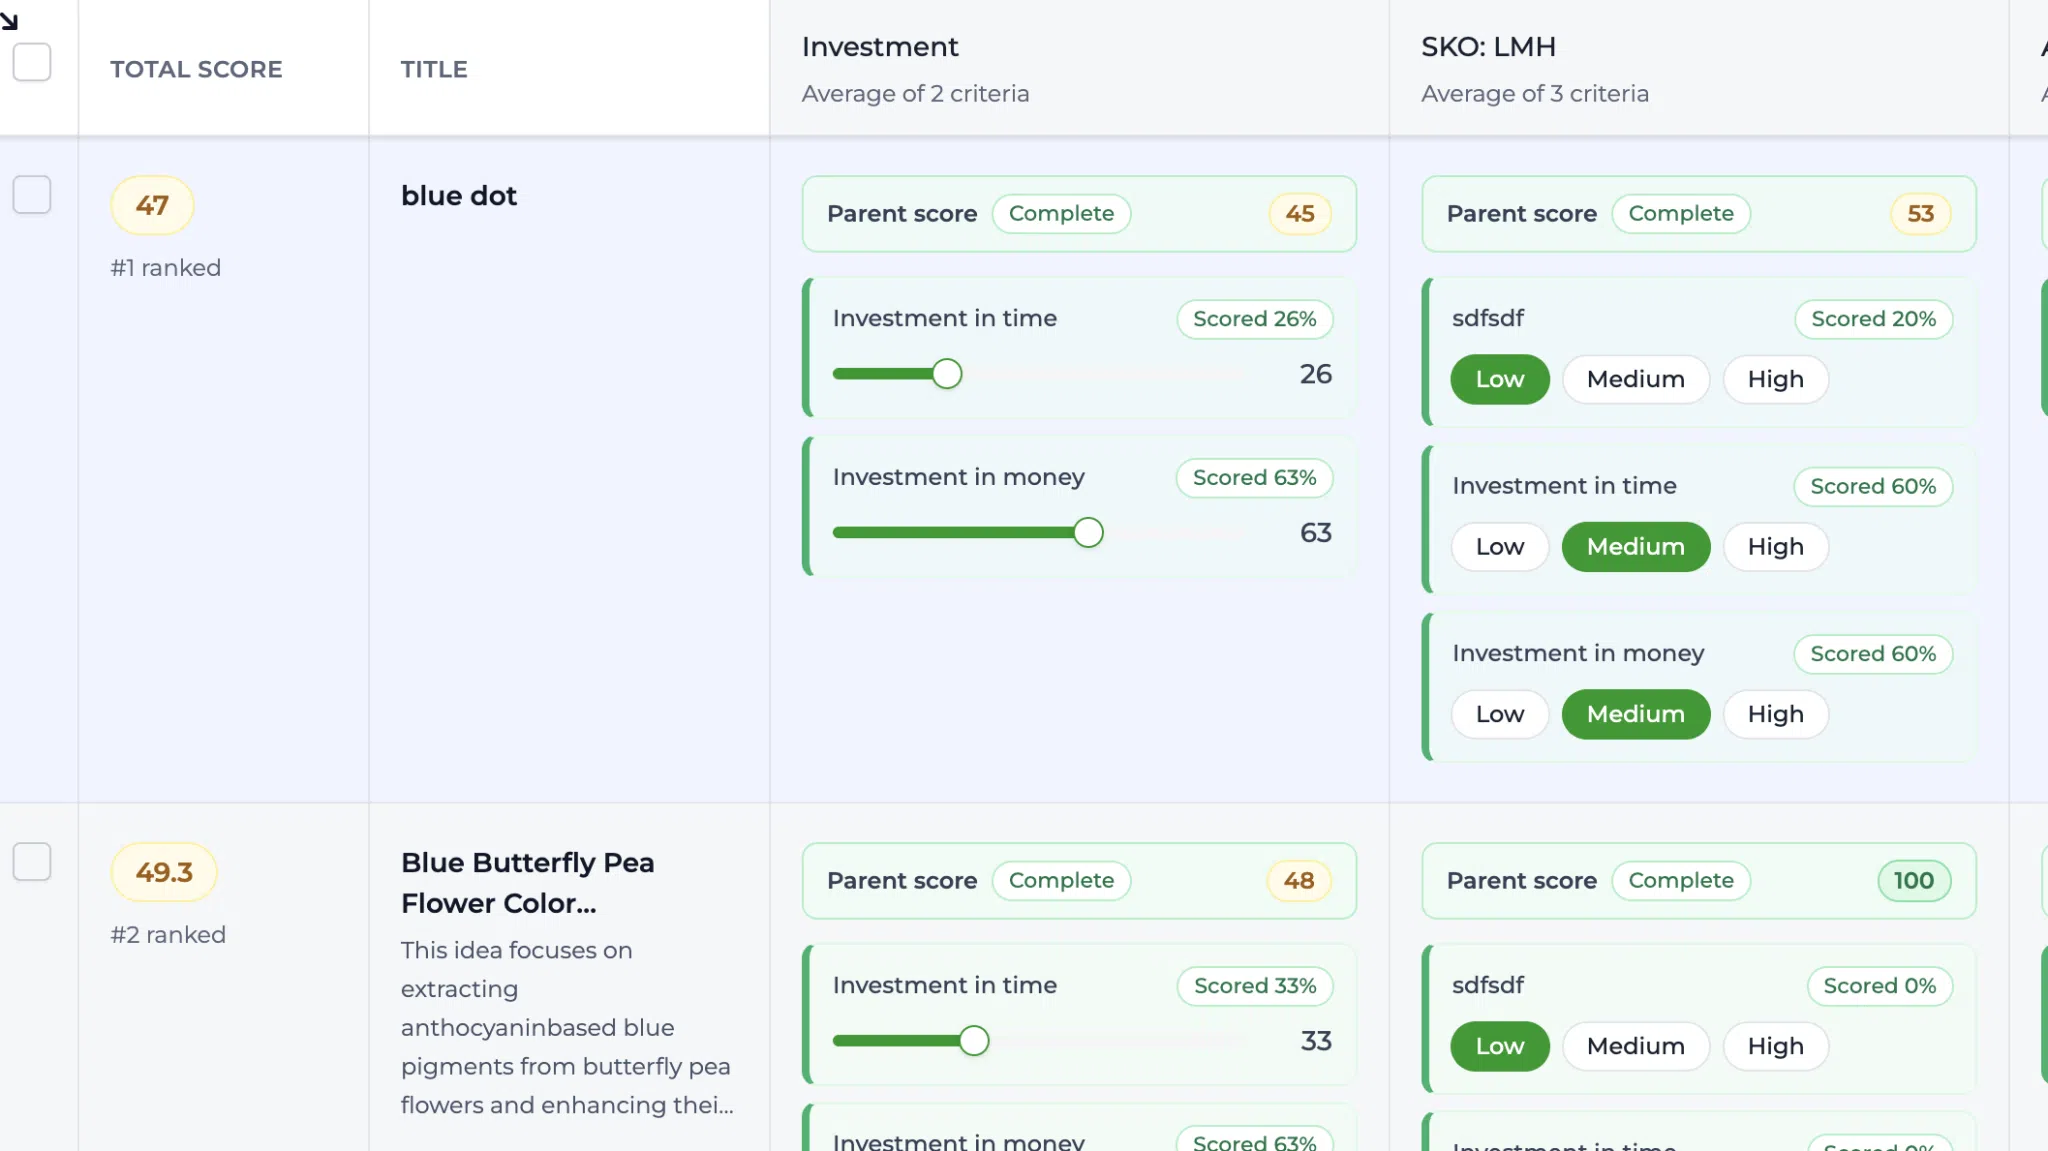
Task: Select the checkbox for blue dot row
Action: [32, 194]
